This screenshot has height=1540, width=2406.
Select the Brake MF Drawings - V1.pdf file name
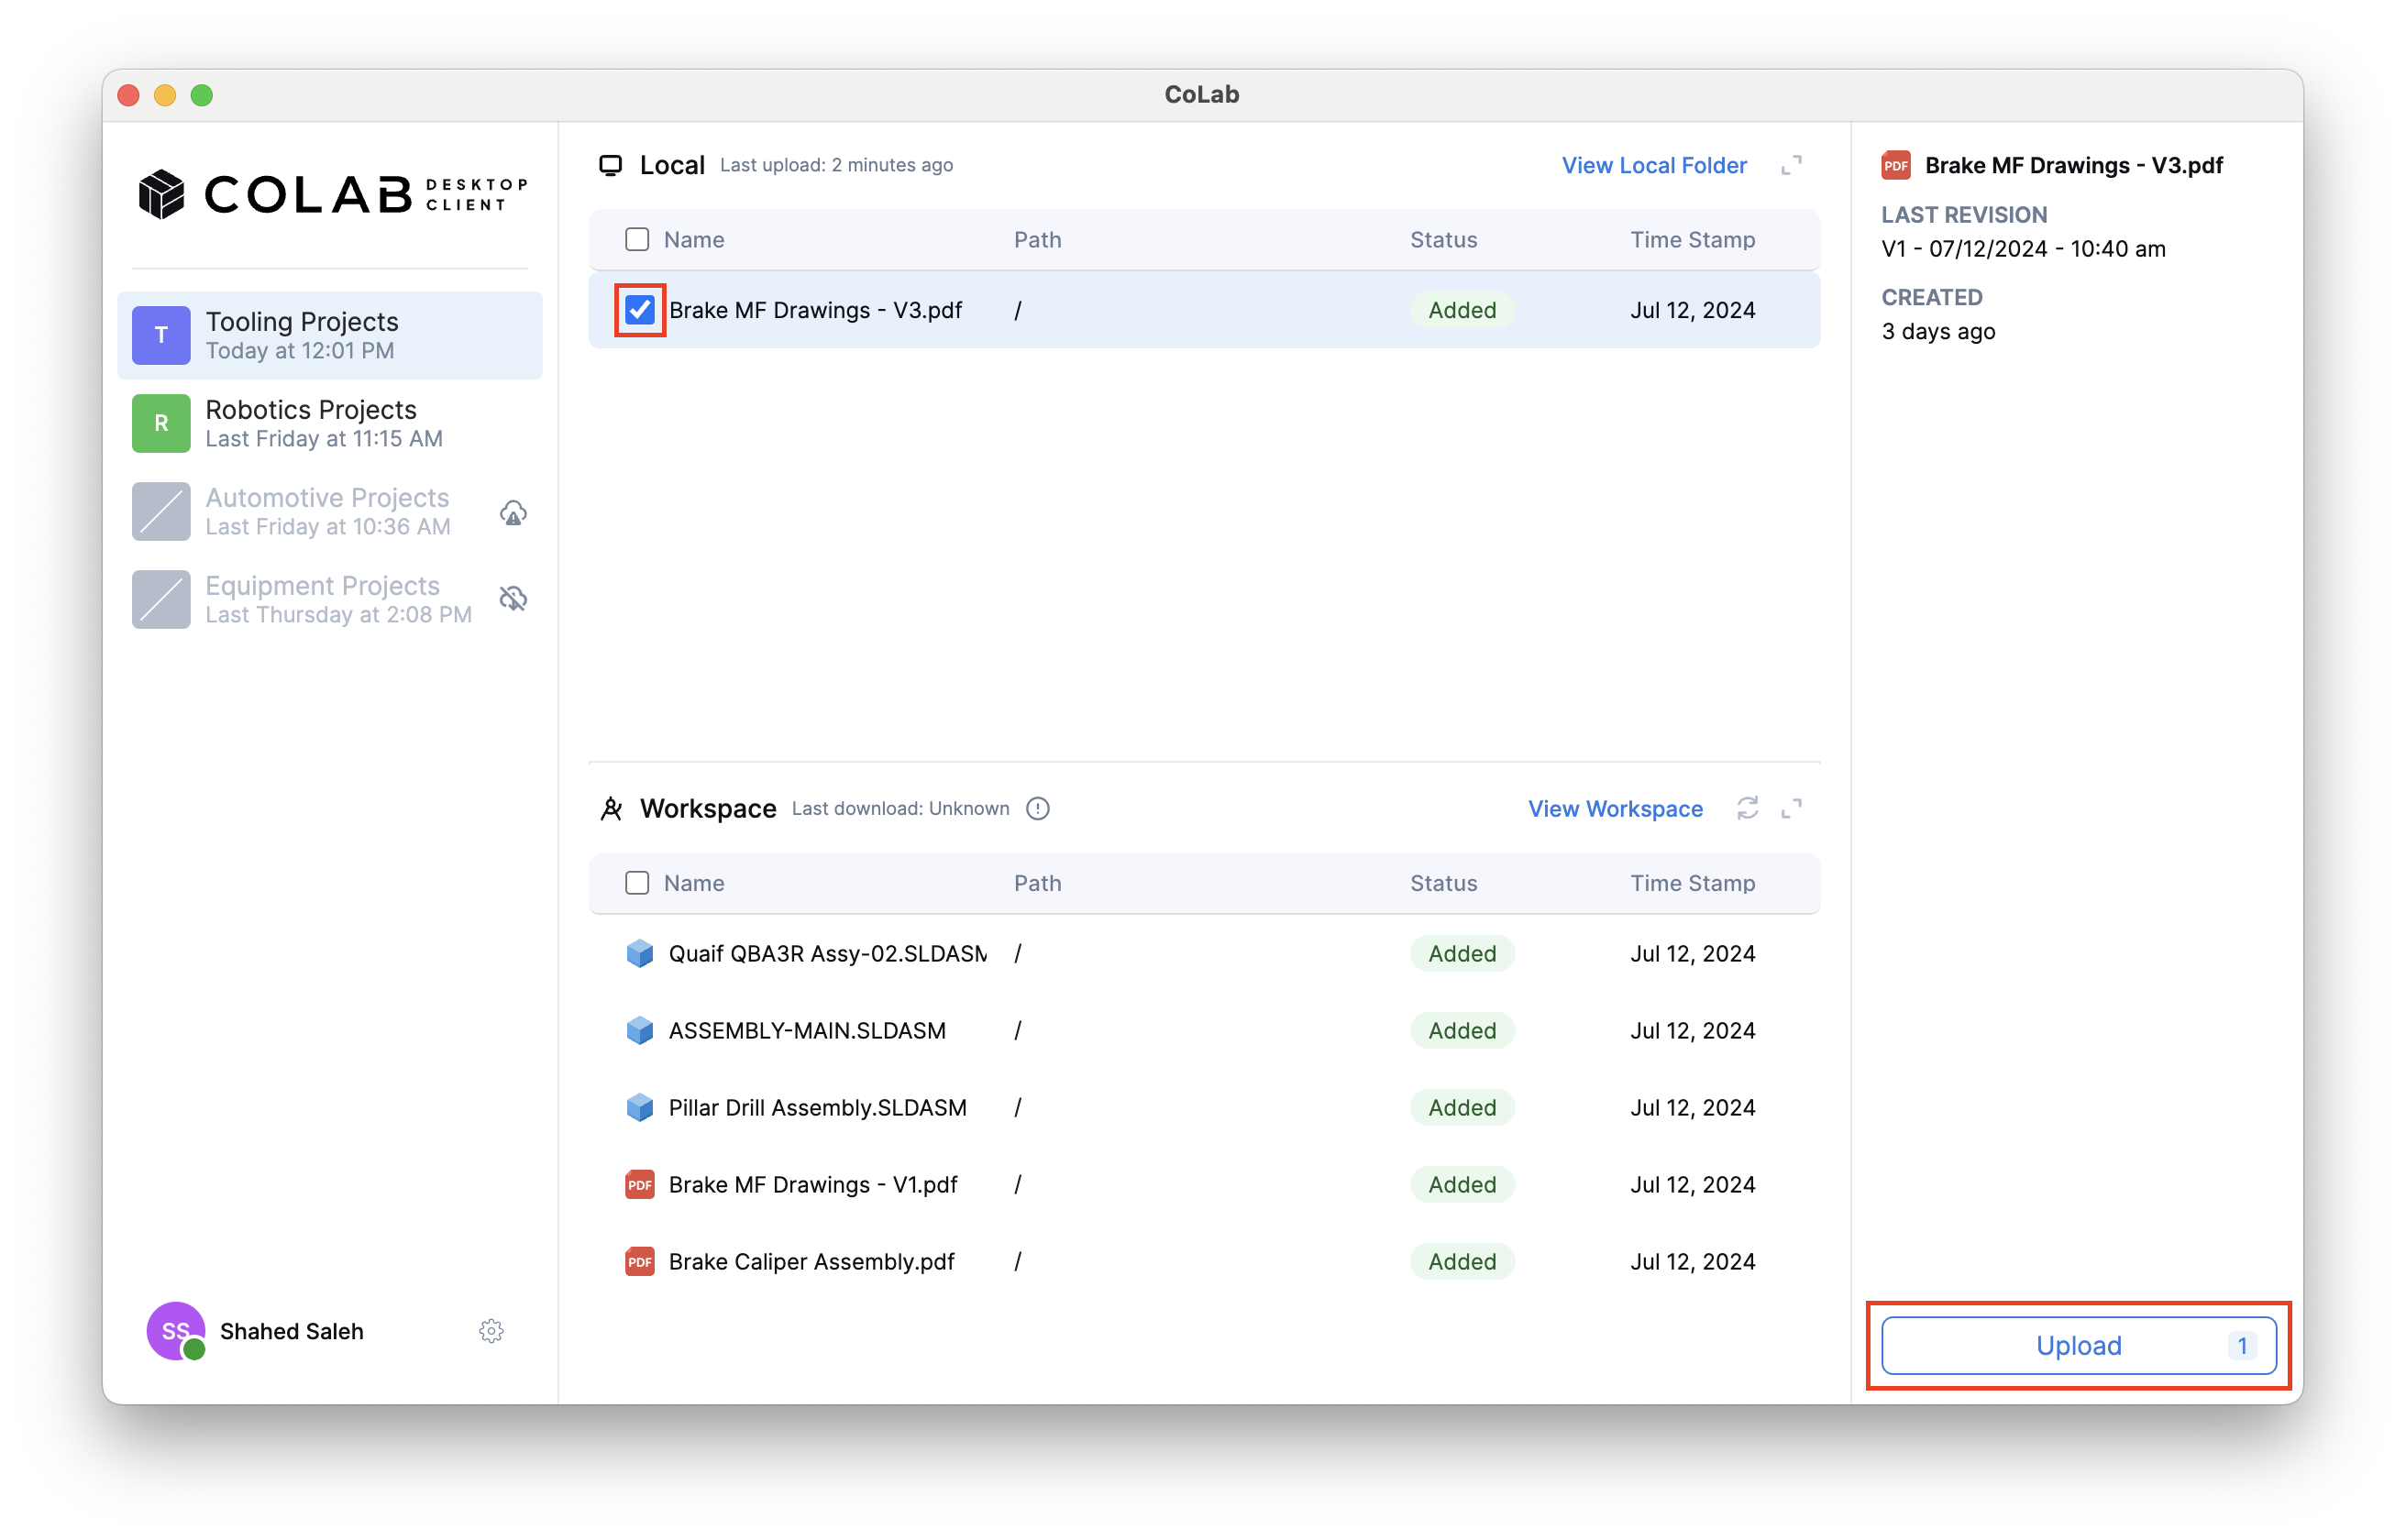coord(813,1184)
